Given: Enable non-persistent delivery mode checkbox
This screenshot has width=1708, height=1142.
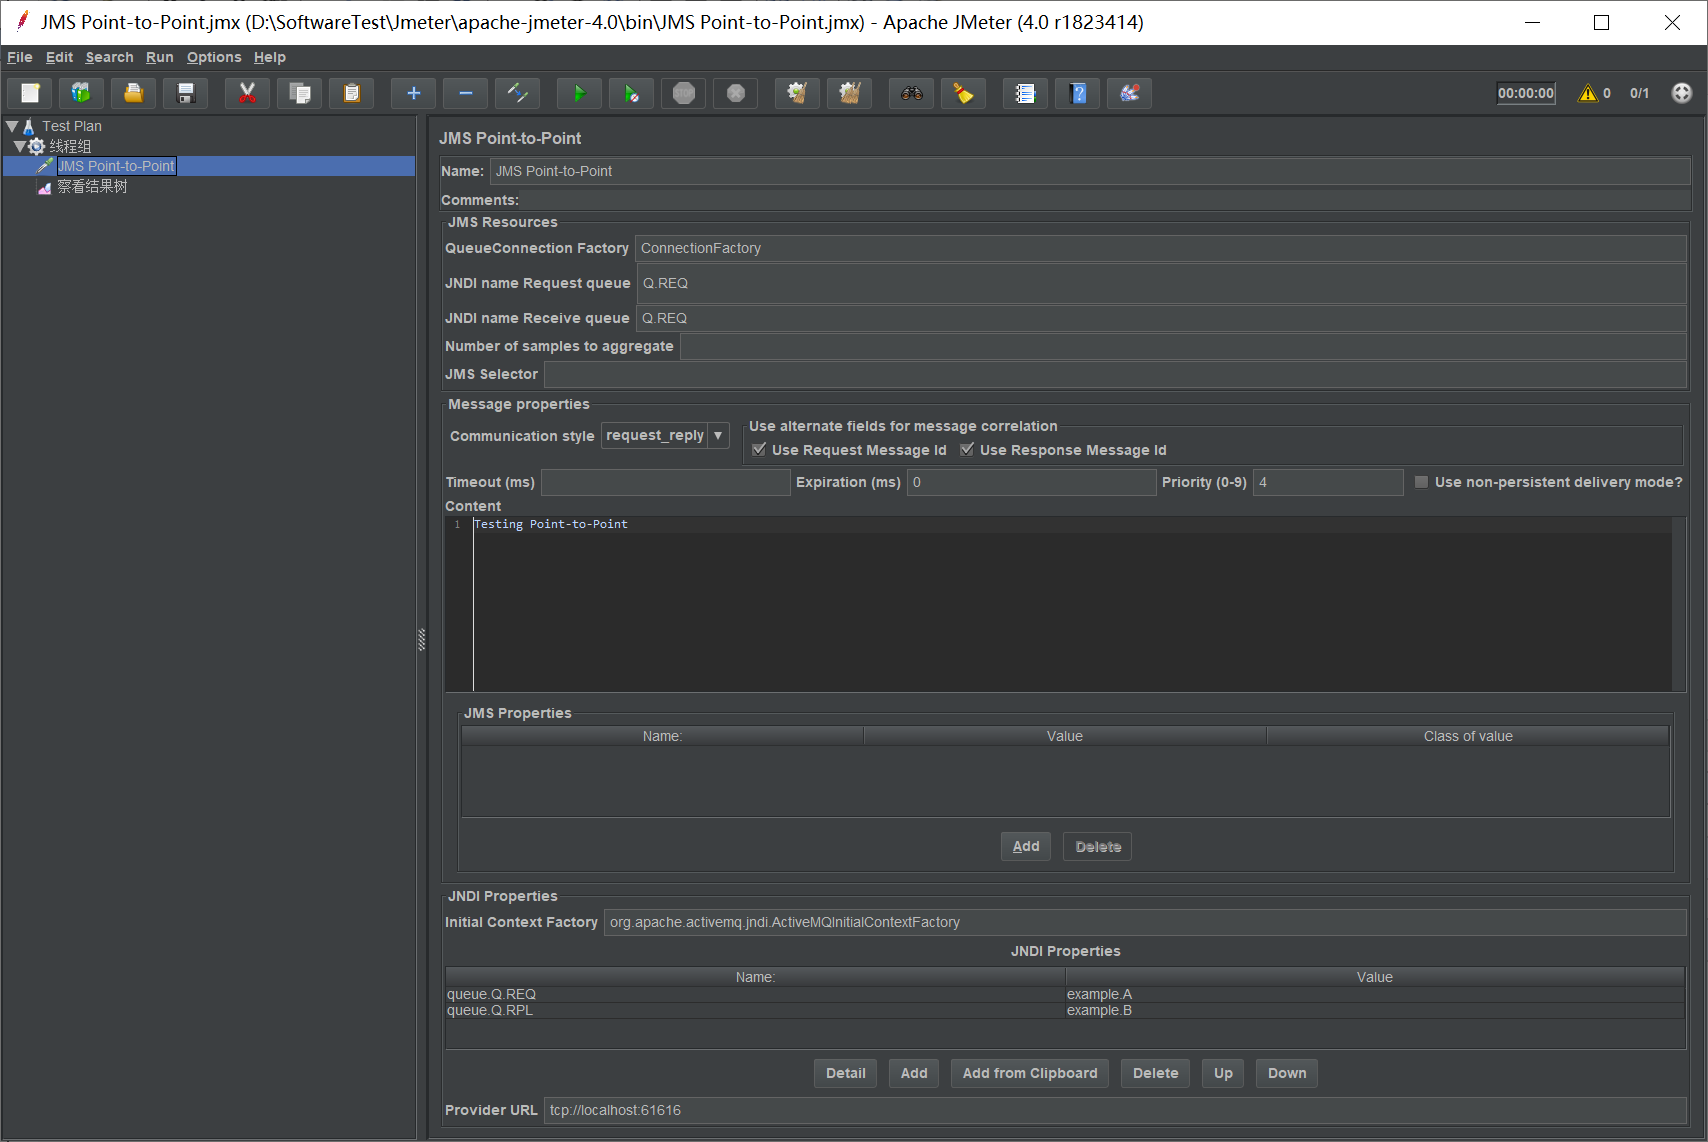Looking at the screenshot, I should tap(1421, 482).
